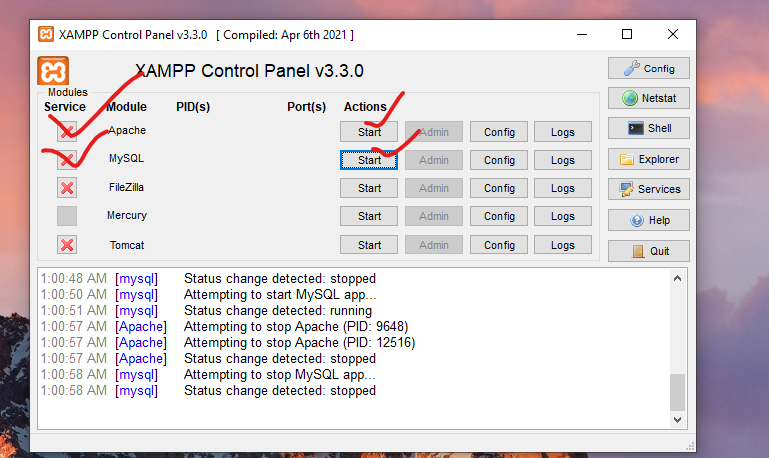
Task: Click the Module column header
Action: (x=127, y=107)
